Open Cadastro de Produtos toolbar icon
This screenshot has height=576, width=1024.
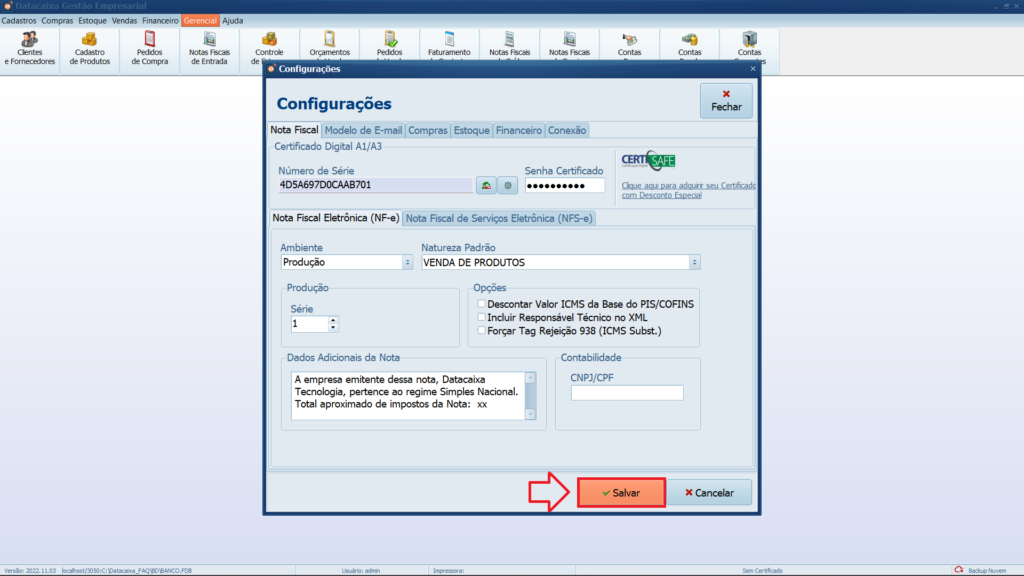90,48
